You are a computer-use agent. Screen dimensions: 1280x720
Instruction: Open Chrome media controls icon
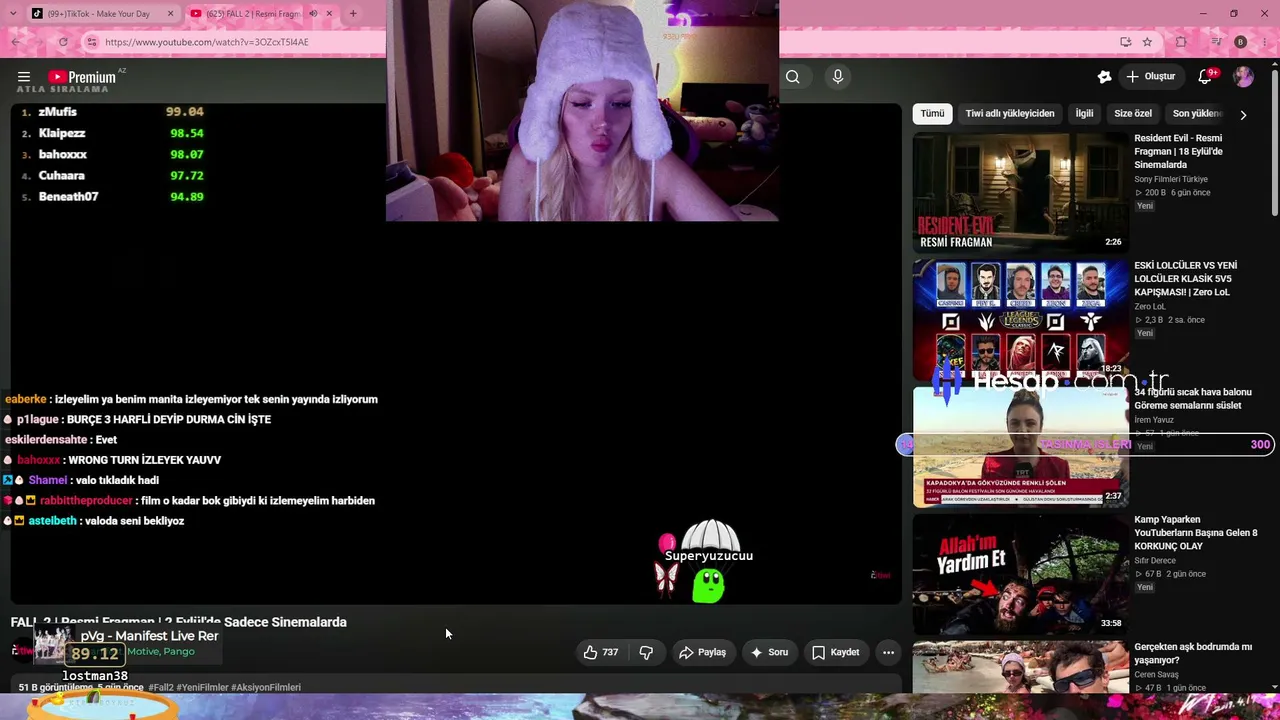click(1216, 42)
